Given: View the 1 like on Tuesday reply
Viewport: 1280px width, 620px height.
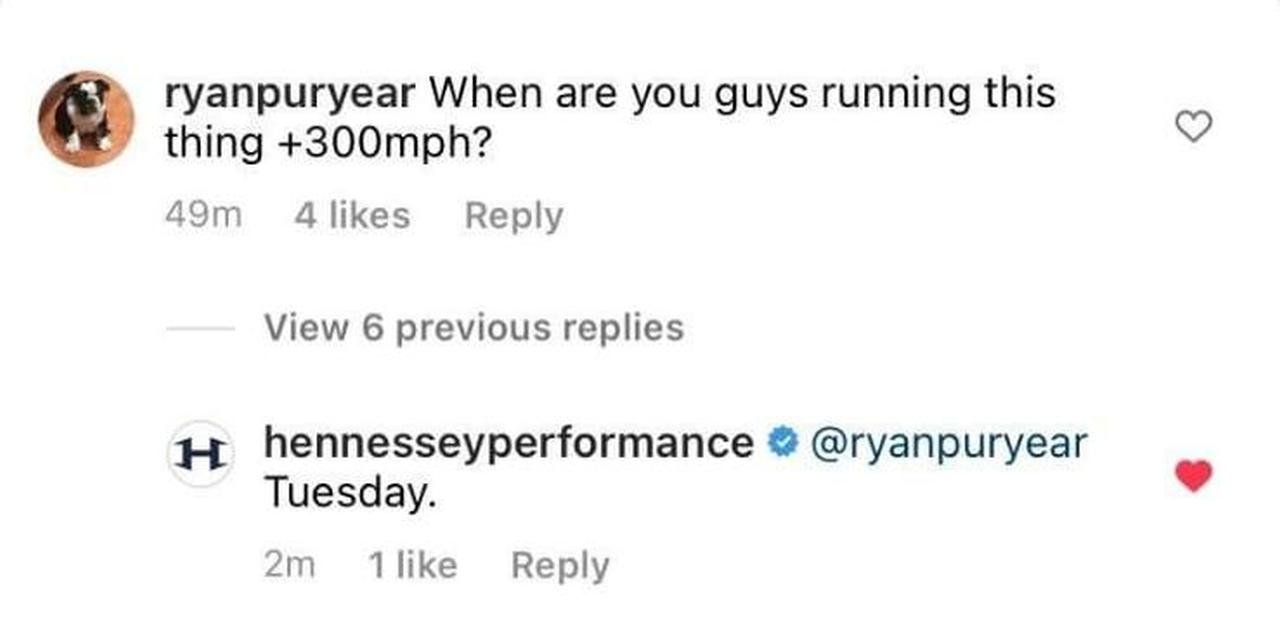Looking at the screenshot, I should (412, 566).
